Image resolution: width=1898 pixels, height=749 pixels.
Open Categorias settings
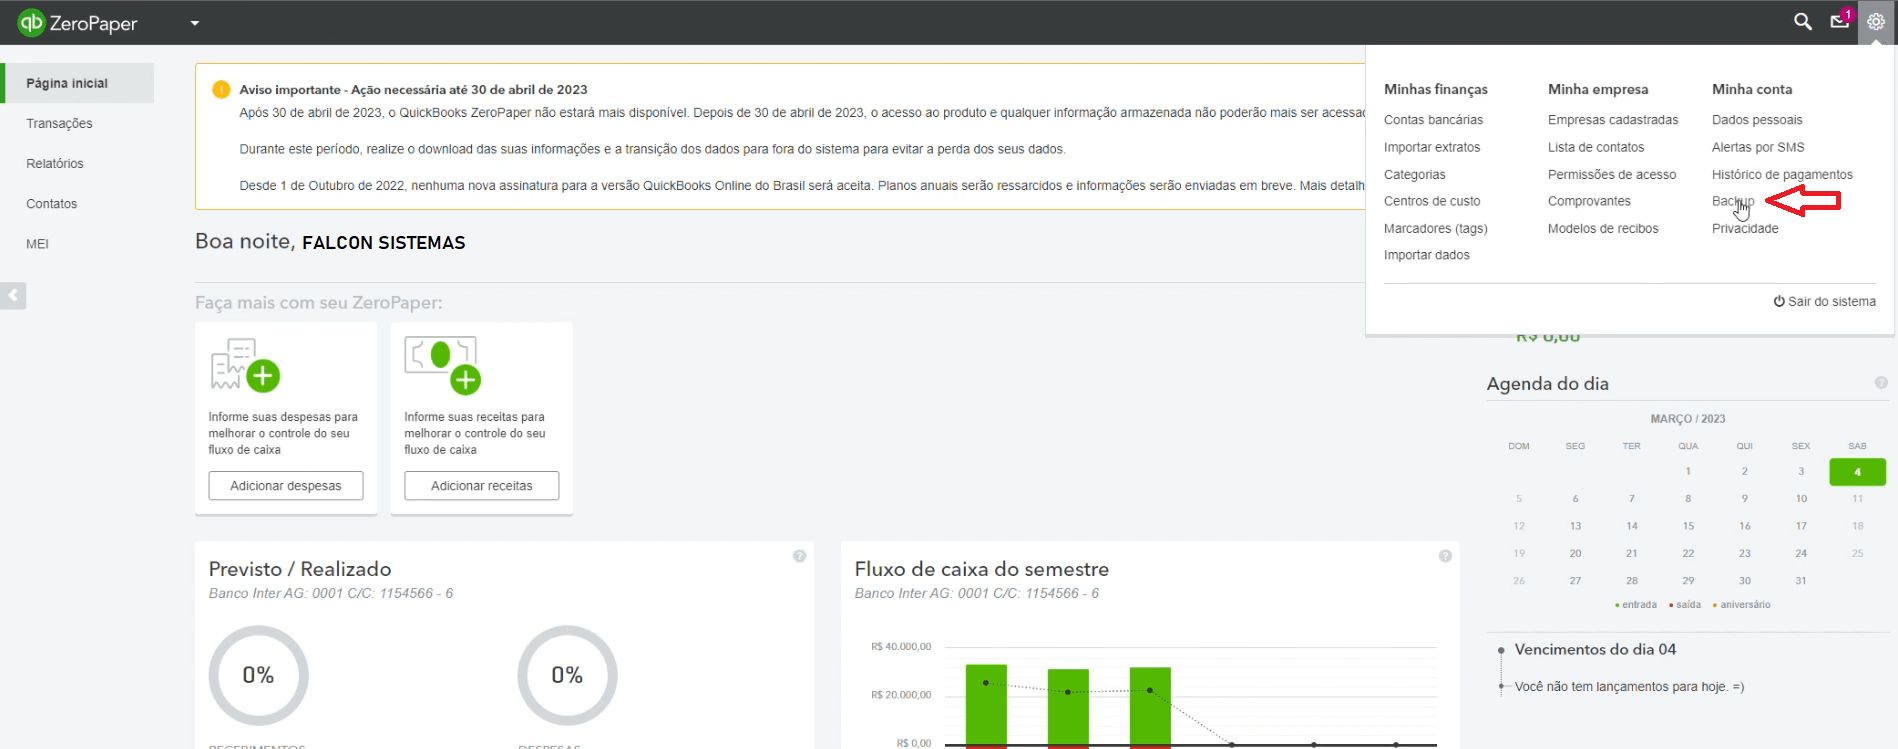pyautogui.click(x=1415, y=174)
